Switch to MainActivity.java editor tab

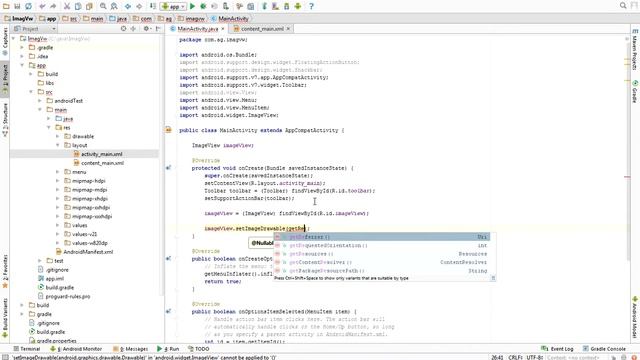(x=198, y=29)
